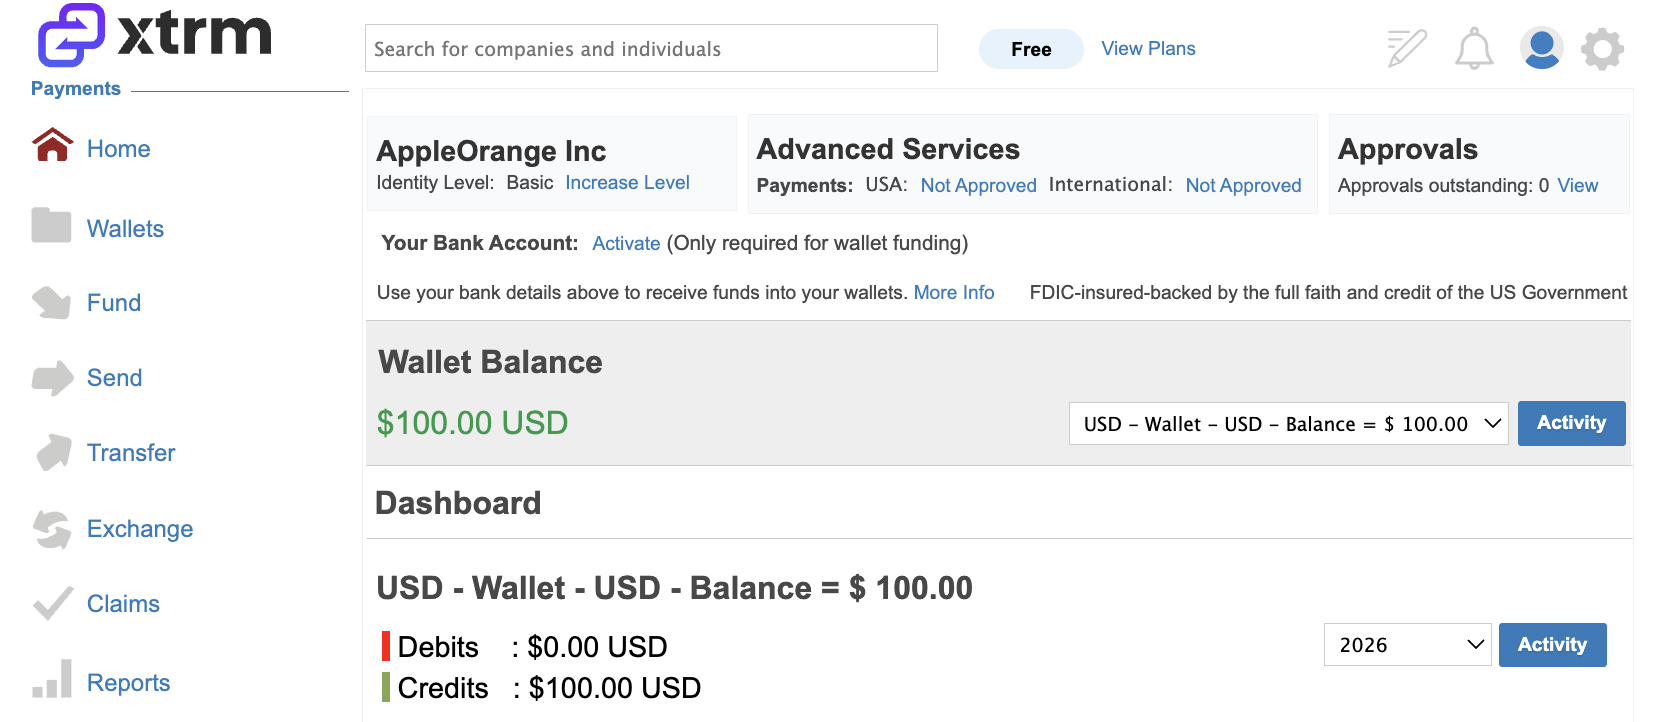The image size is (1658, 722).
Task: Open the 2026 year dropdown
Action: pyautogui.click(x=1407, y=645)
